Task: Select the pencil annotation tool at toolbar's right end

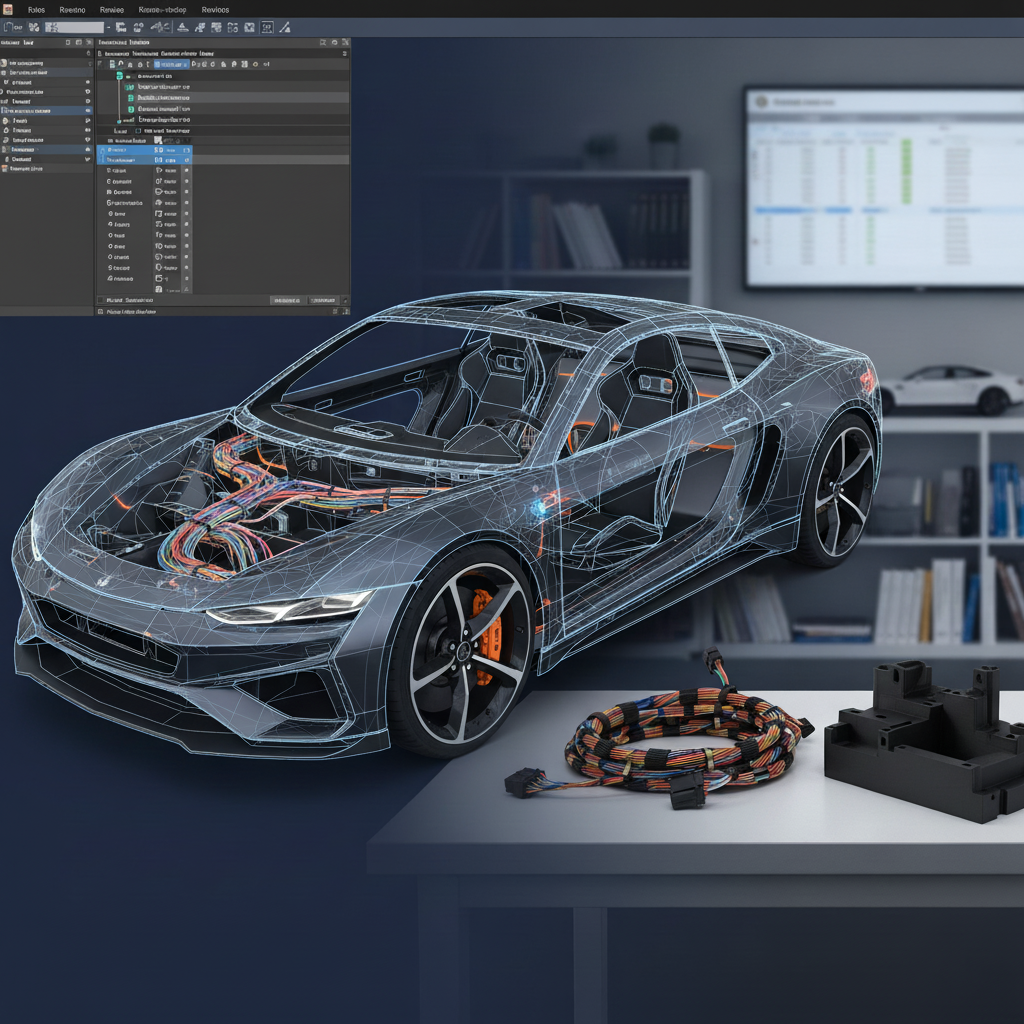Action: pos(283,27)
